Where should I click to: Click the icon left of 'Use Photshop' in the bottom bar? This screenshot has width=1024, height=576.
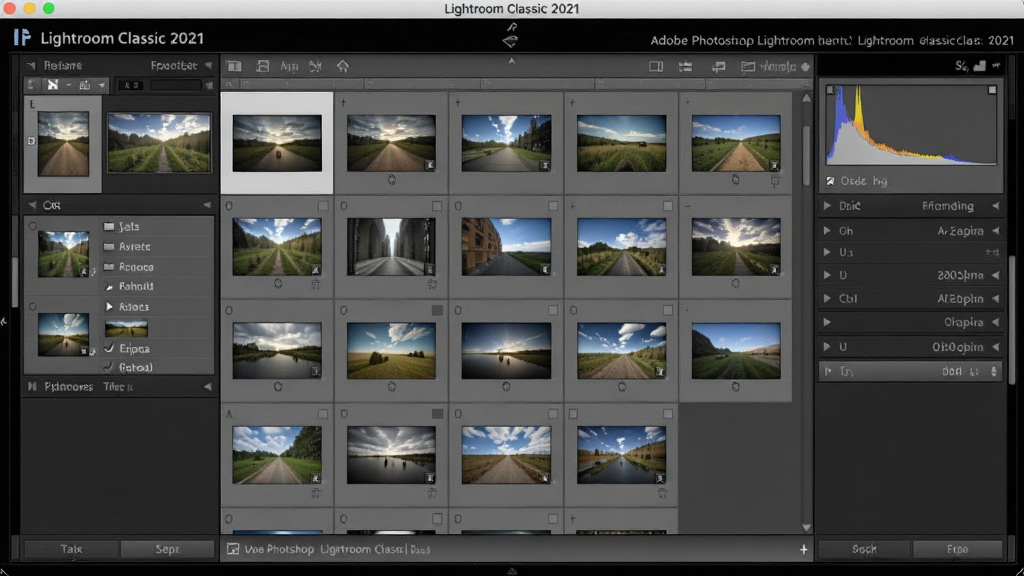click(232, 549)
